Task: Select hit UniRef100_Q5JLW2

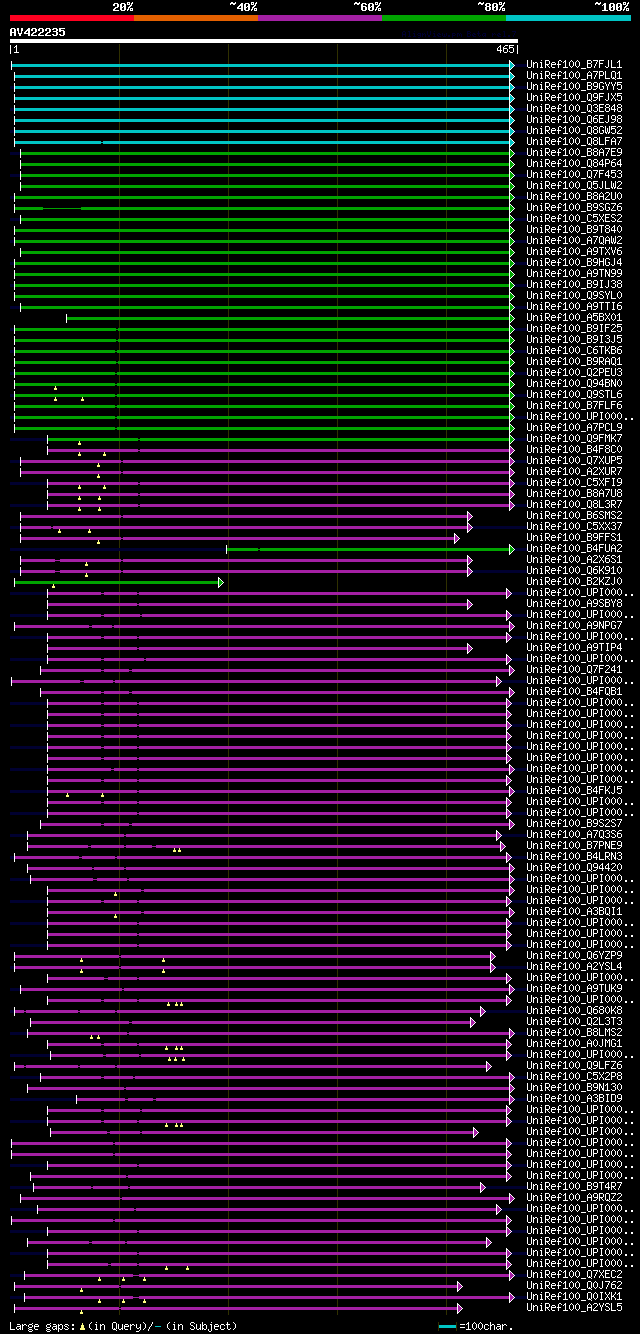Action: (x=574, y=185)
